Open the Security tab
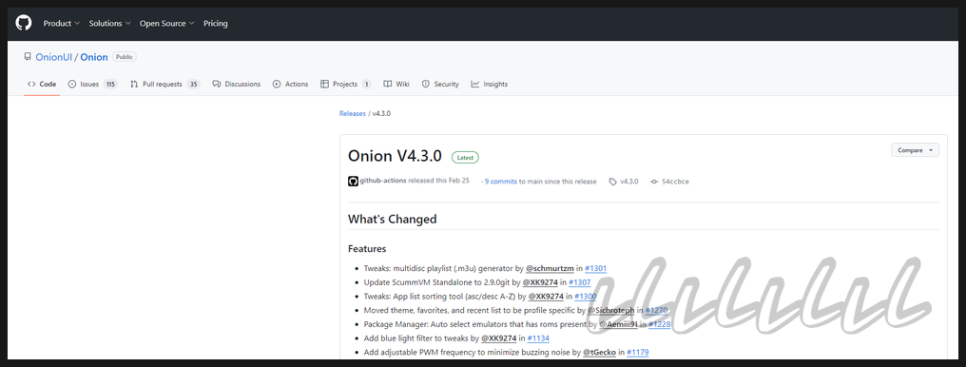 pos(440,84)
